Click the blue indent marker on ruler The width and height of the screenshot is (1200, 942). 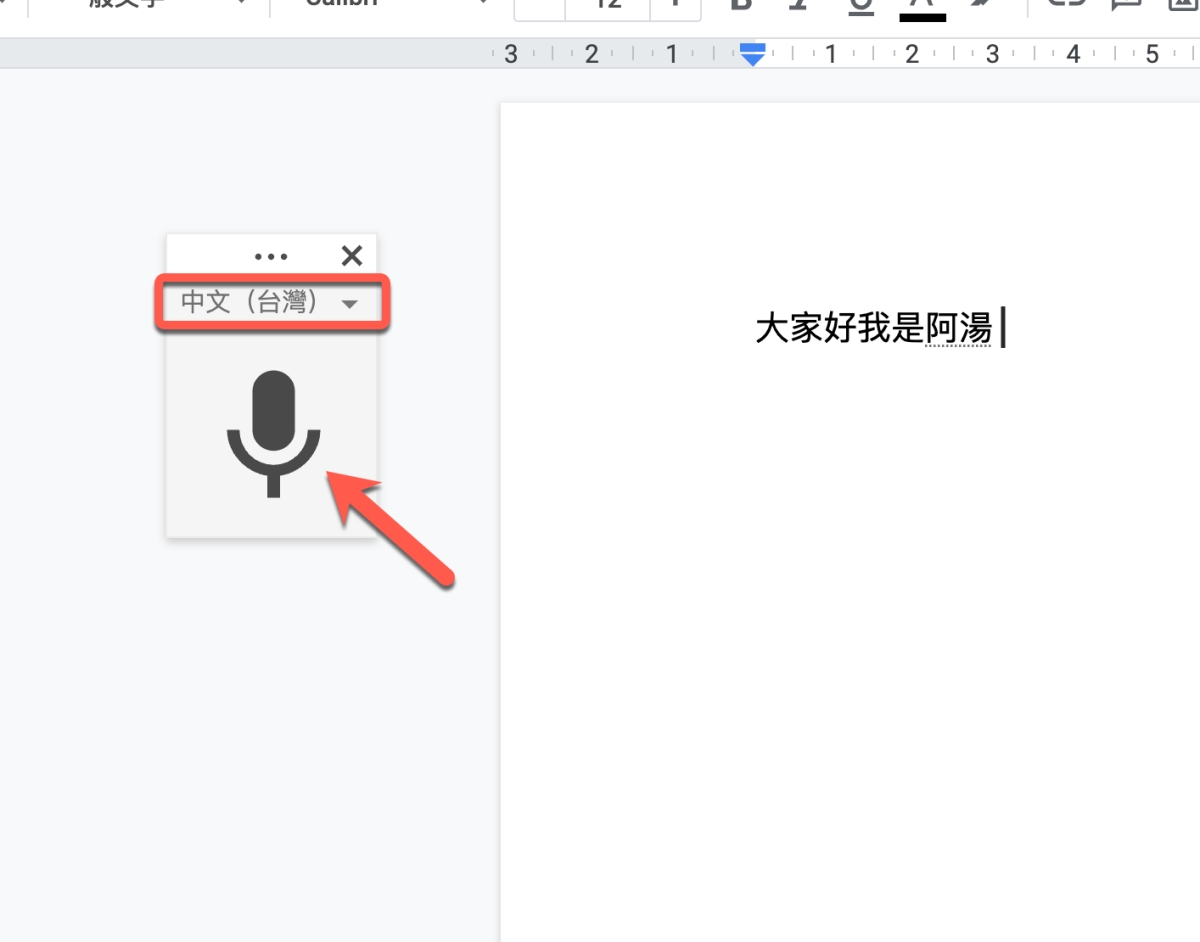[752, 56]
